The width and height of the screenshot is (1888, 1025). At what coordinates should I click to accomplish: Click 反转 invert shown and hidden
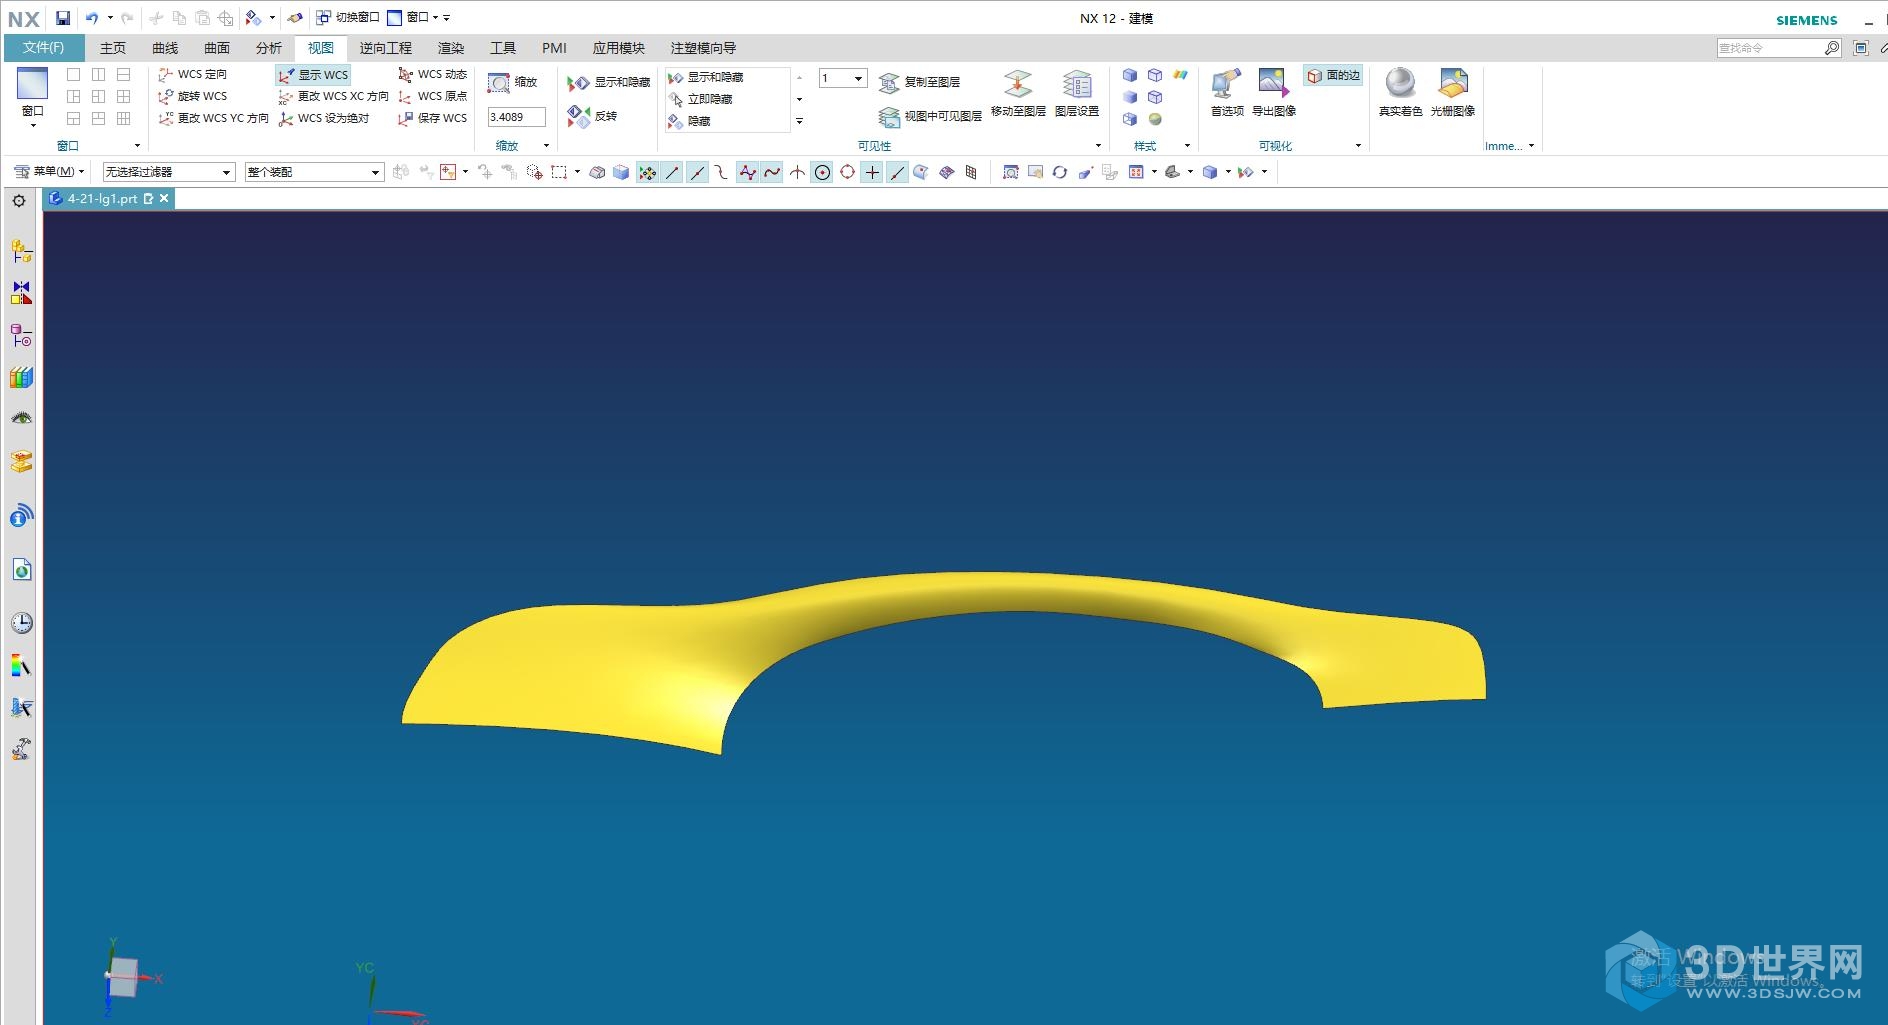[x=592, y=116]
